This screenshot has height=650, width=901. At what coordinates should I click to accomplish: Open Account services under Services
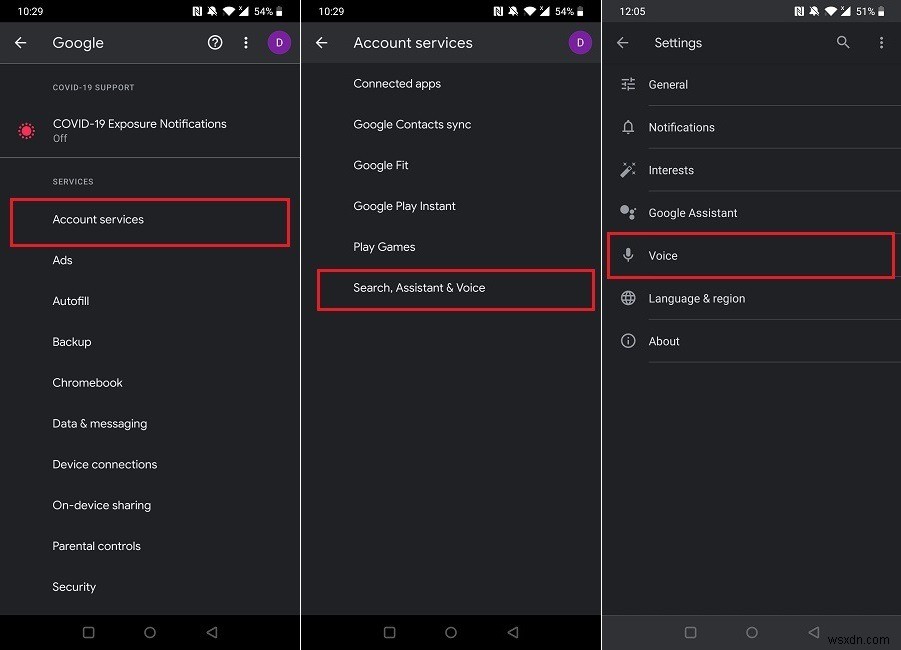pyautogui.click(x=97, y=219)
